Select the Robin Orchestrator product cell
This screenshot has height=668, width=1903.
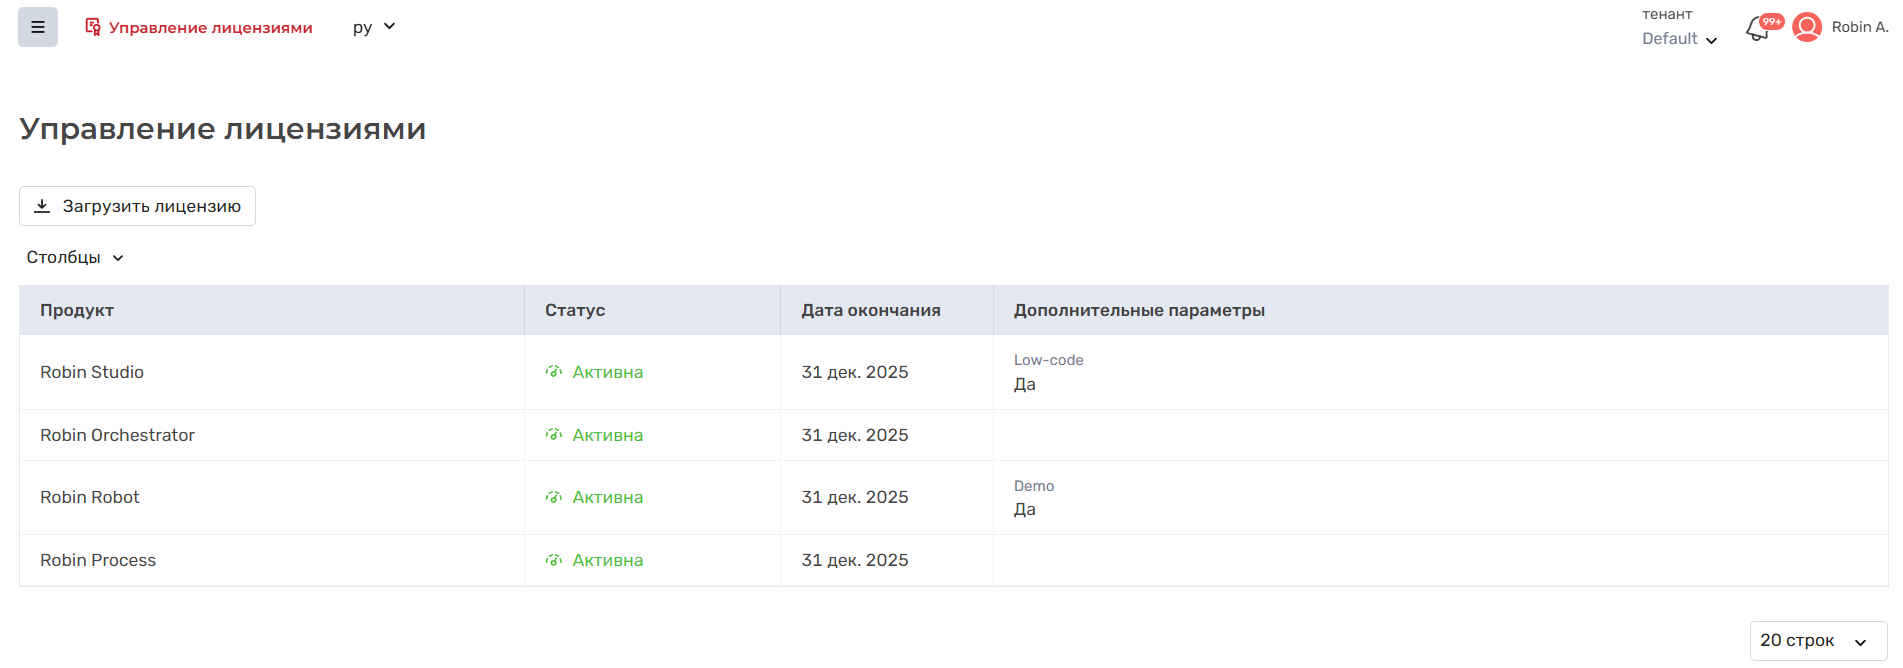click(x=117, y=435)
